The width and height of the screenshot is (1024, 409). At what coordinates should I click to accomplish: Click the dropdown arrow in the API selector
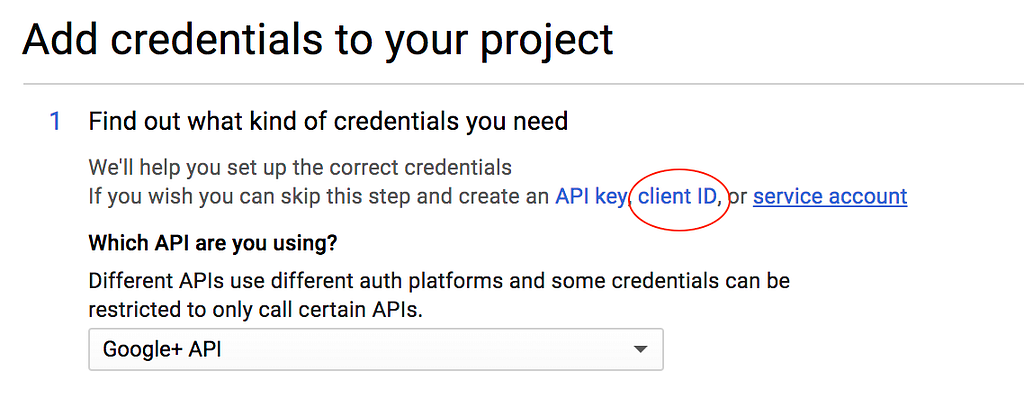[x=641, y=350]
